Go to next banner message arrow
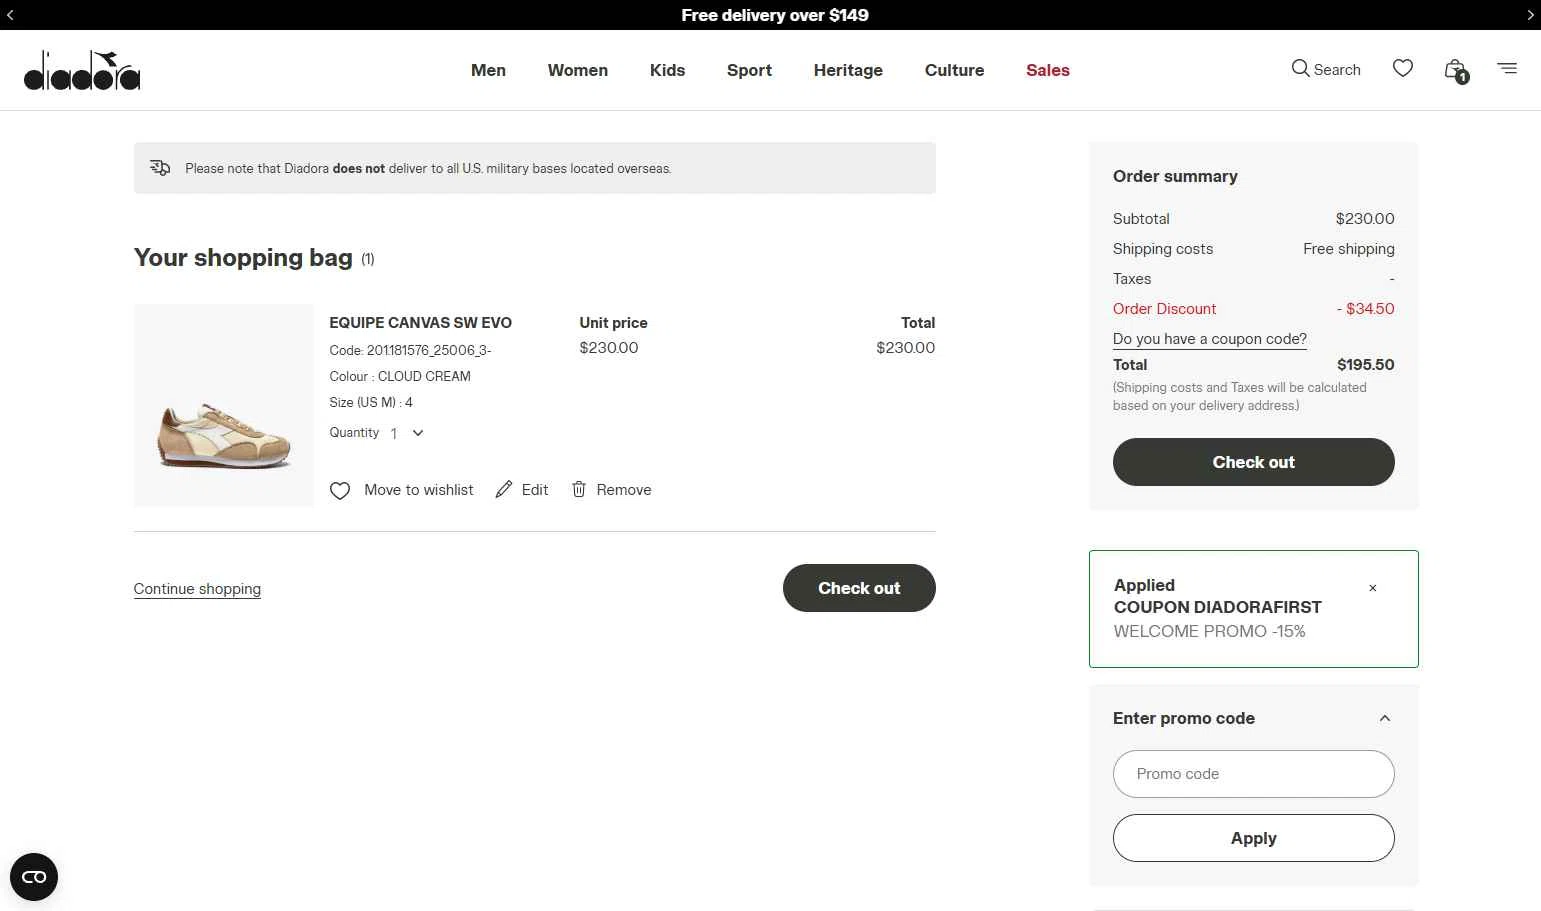Viewport: 1541px width, 911px height. click(1530, 15)
